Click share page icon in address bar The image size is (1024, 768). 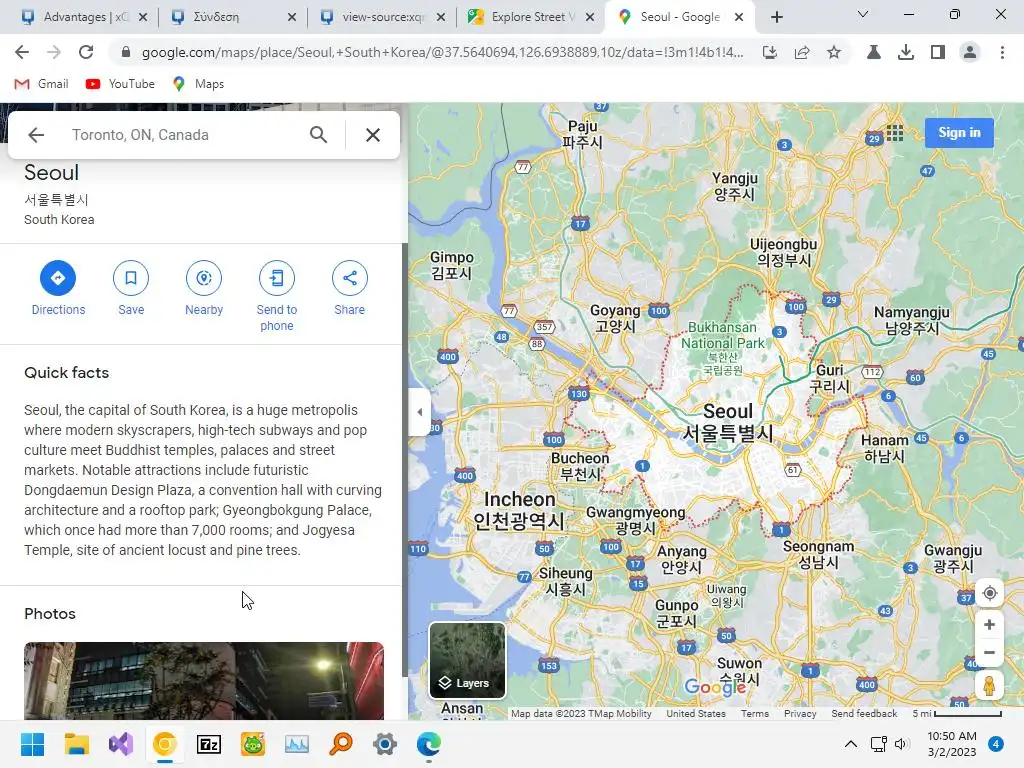click(x=802, y=52)
